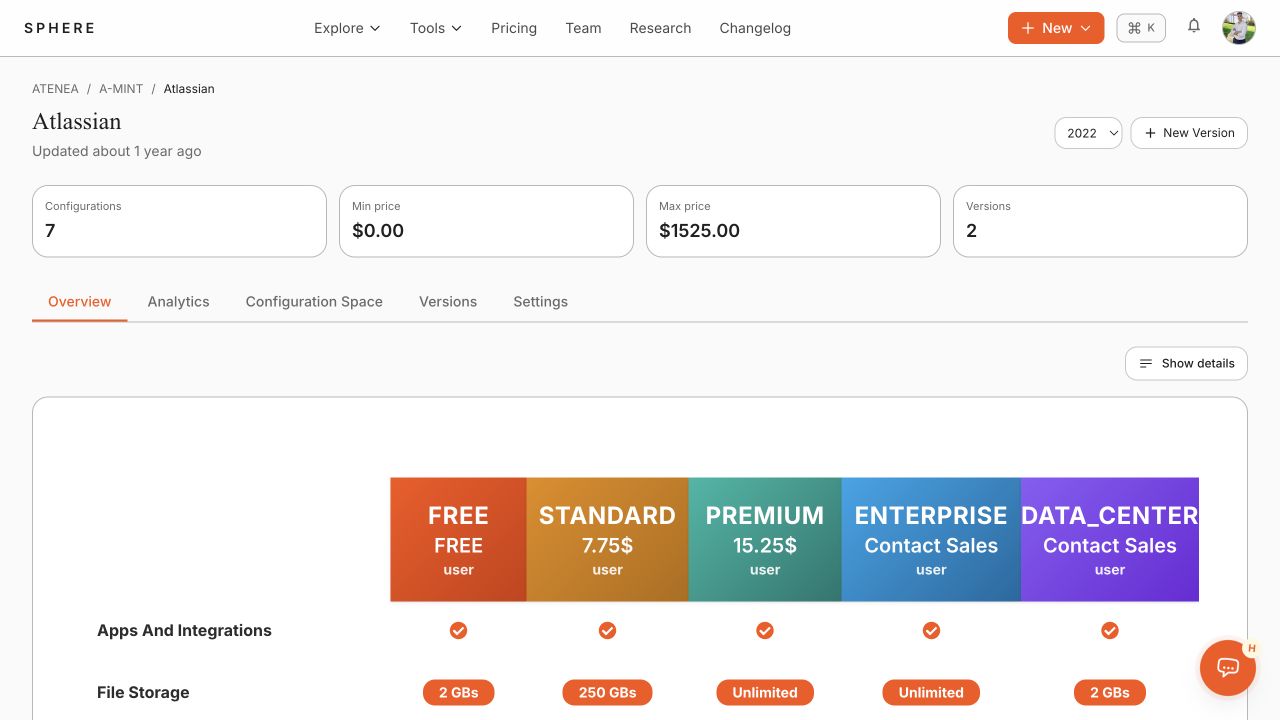Open the Research page
1280x720 pixels.
(x=660, y=28)
